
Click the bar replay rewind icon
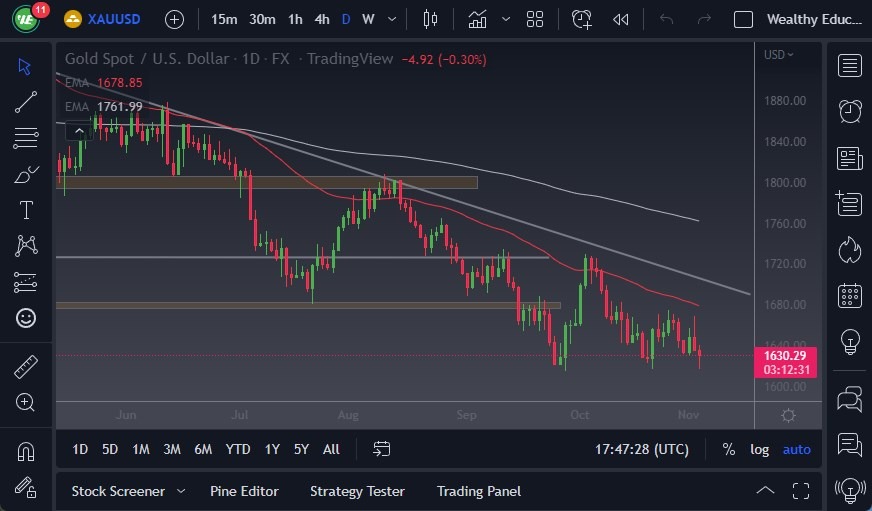621,19
